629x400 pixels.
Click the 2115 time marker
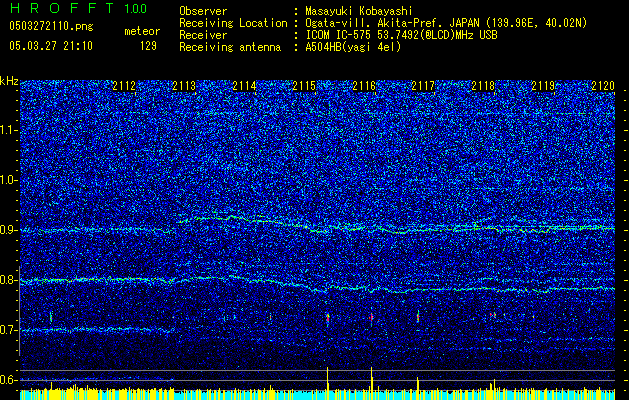click(304, 86)
